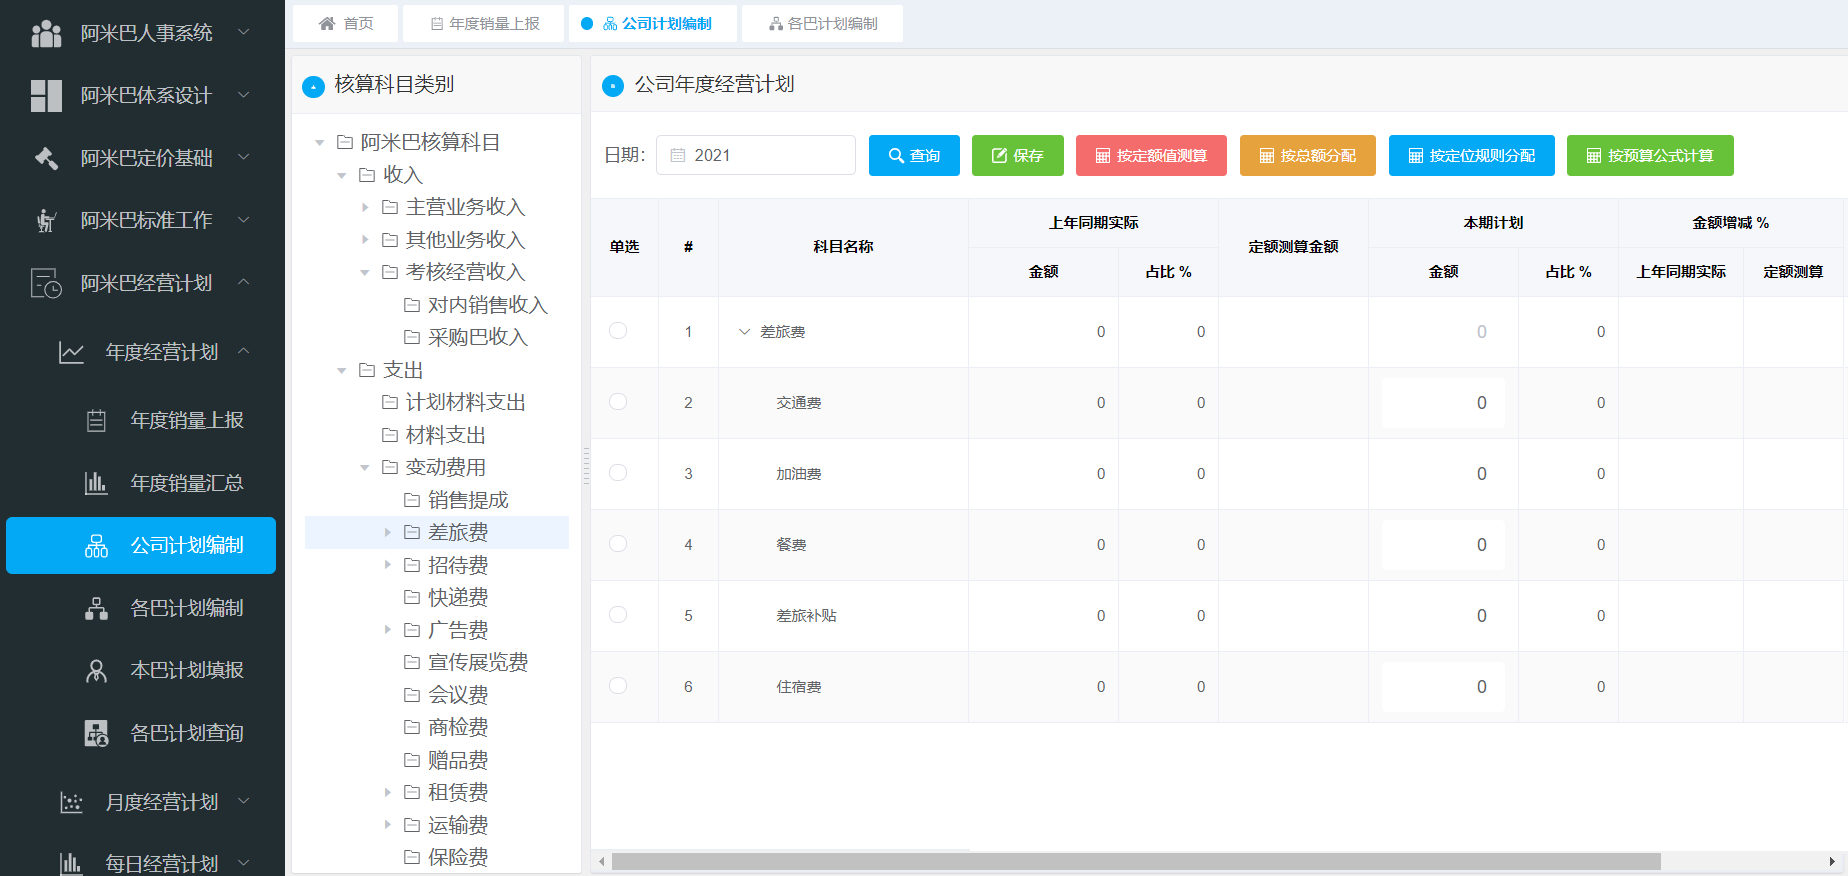Select radio button for 住宿费 row

click(618, 686)
